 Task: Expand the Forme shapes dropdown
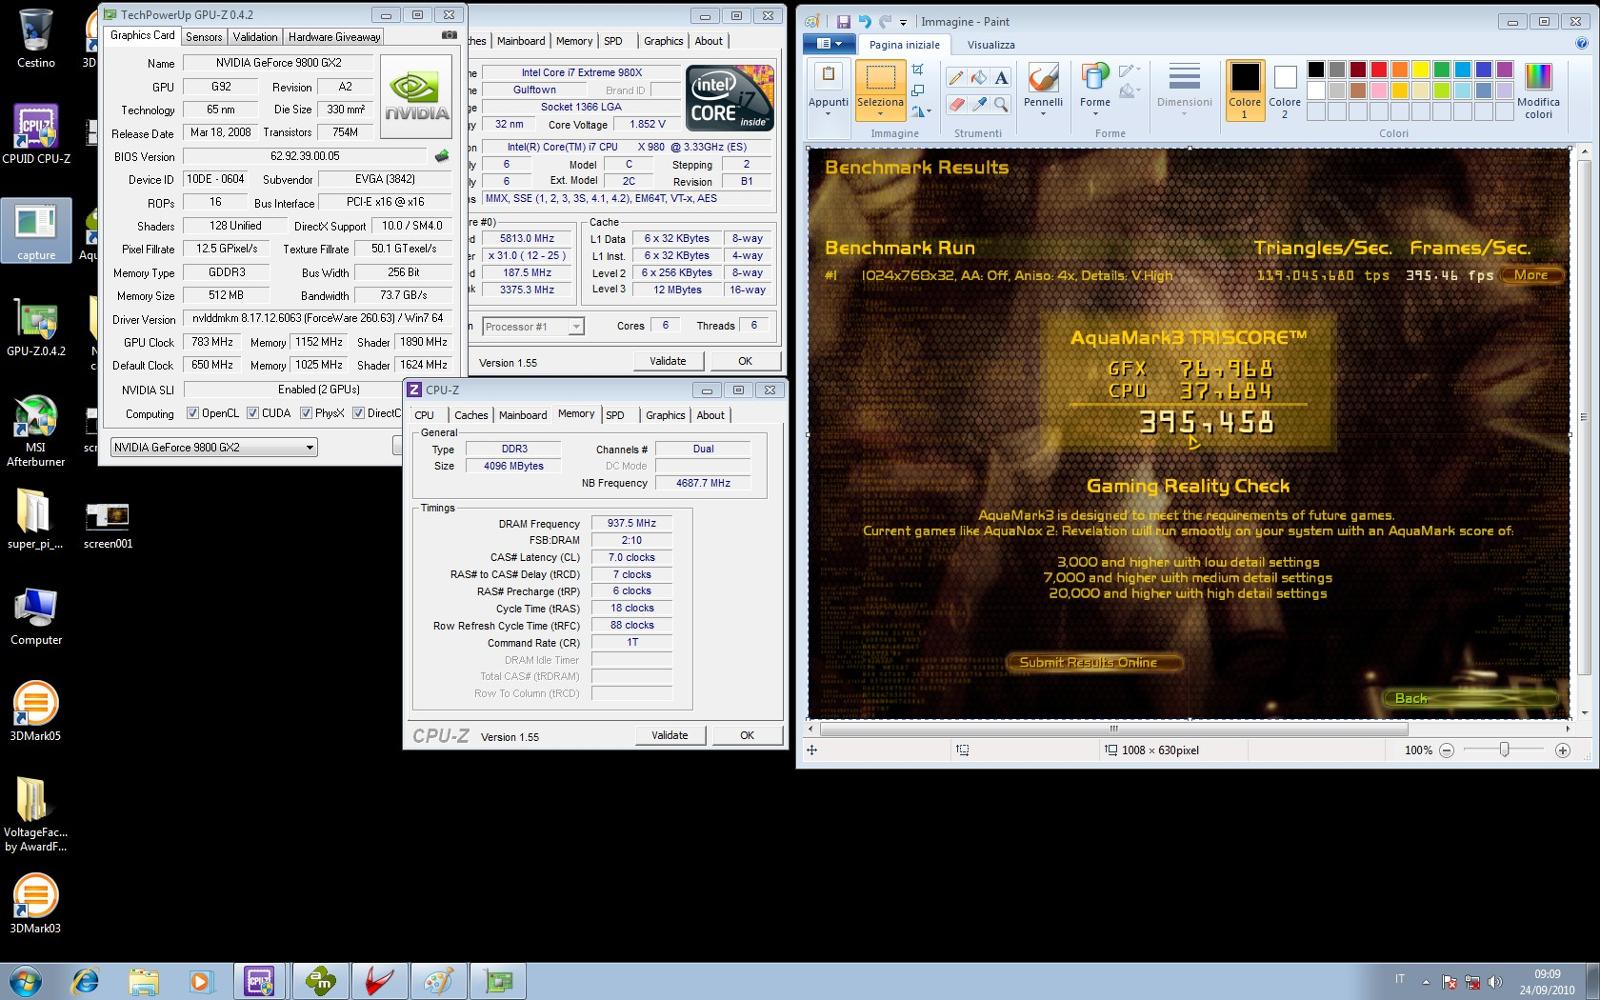tap(1095, 113)
